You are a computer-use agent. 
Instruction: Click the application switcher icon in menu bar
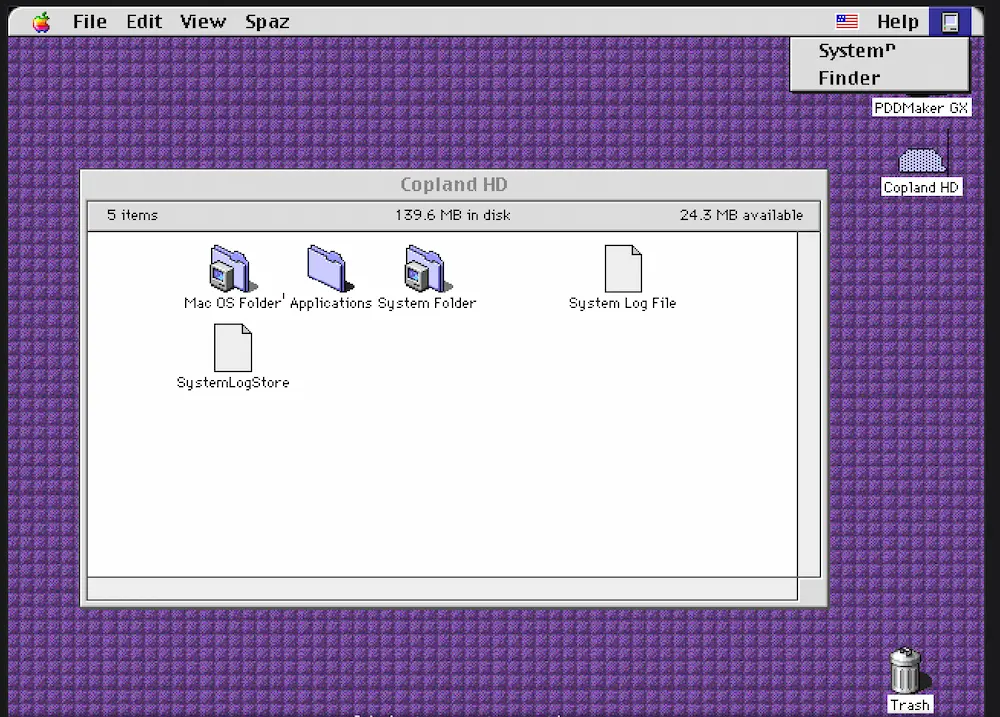coord(950,22)
